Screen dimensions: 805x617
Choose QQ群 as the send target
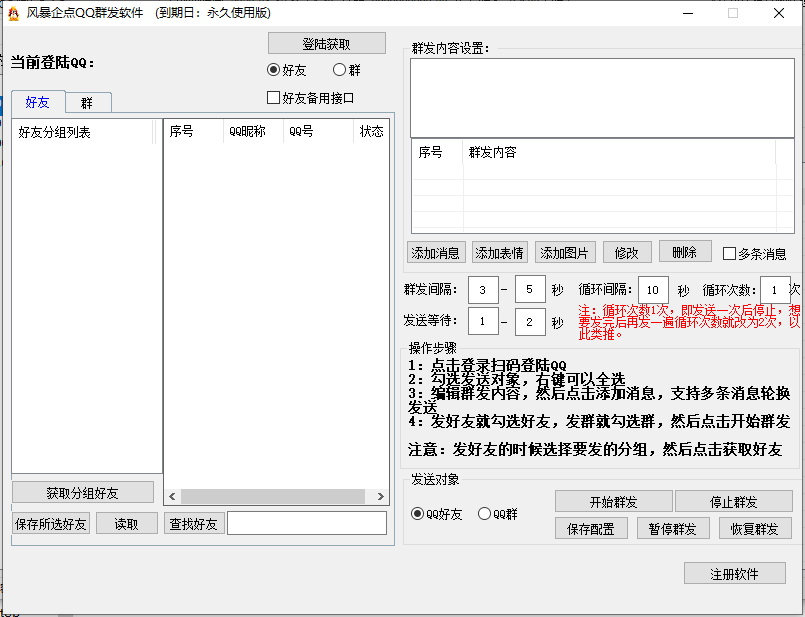[x=485, y=514]
